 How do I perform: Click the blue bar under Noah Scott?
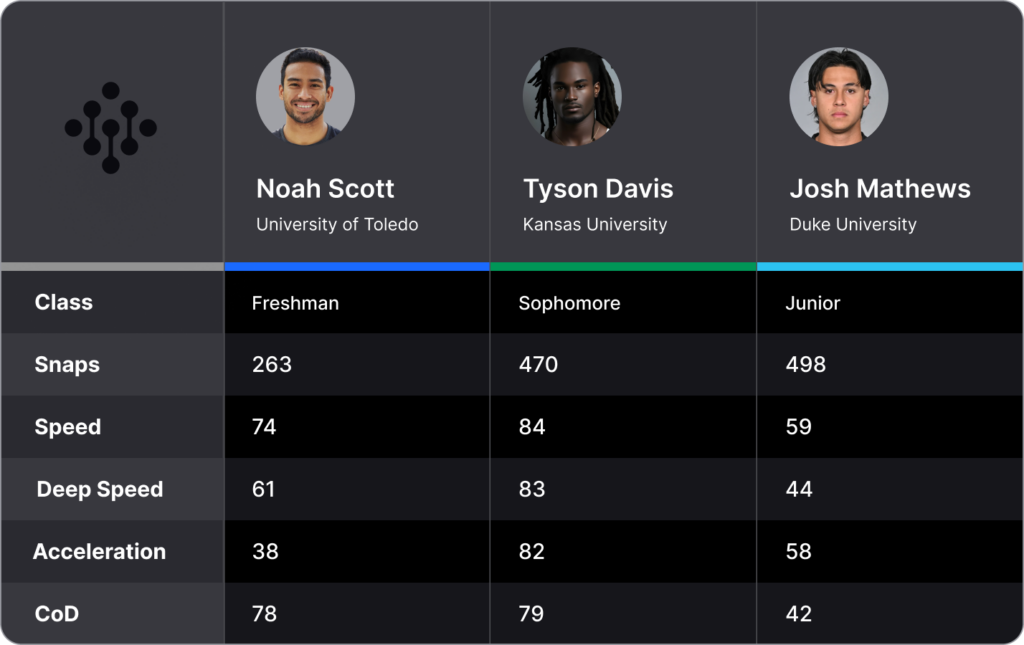pos(357,266)
